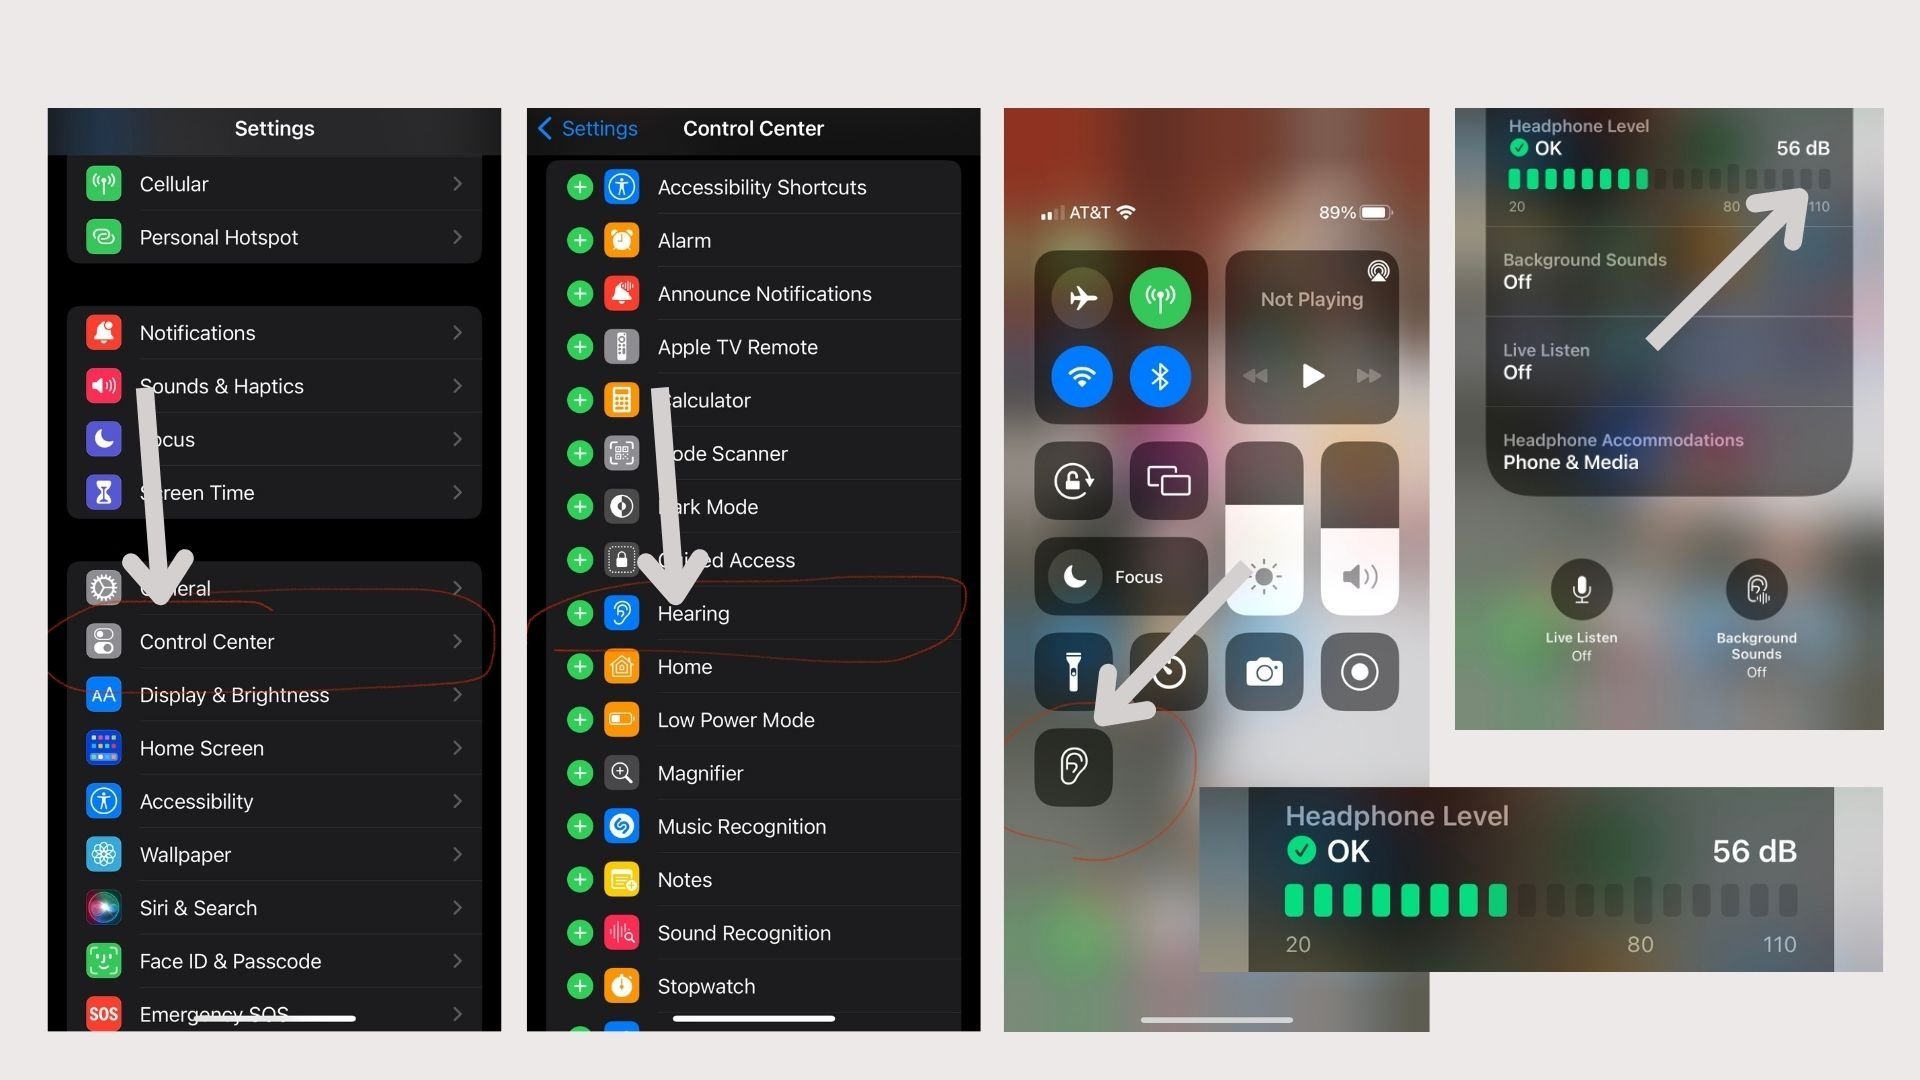Expand the Accessibility settings row
1920x1080 pixels.
pyautogui.click(x=276, y=800)
